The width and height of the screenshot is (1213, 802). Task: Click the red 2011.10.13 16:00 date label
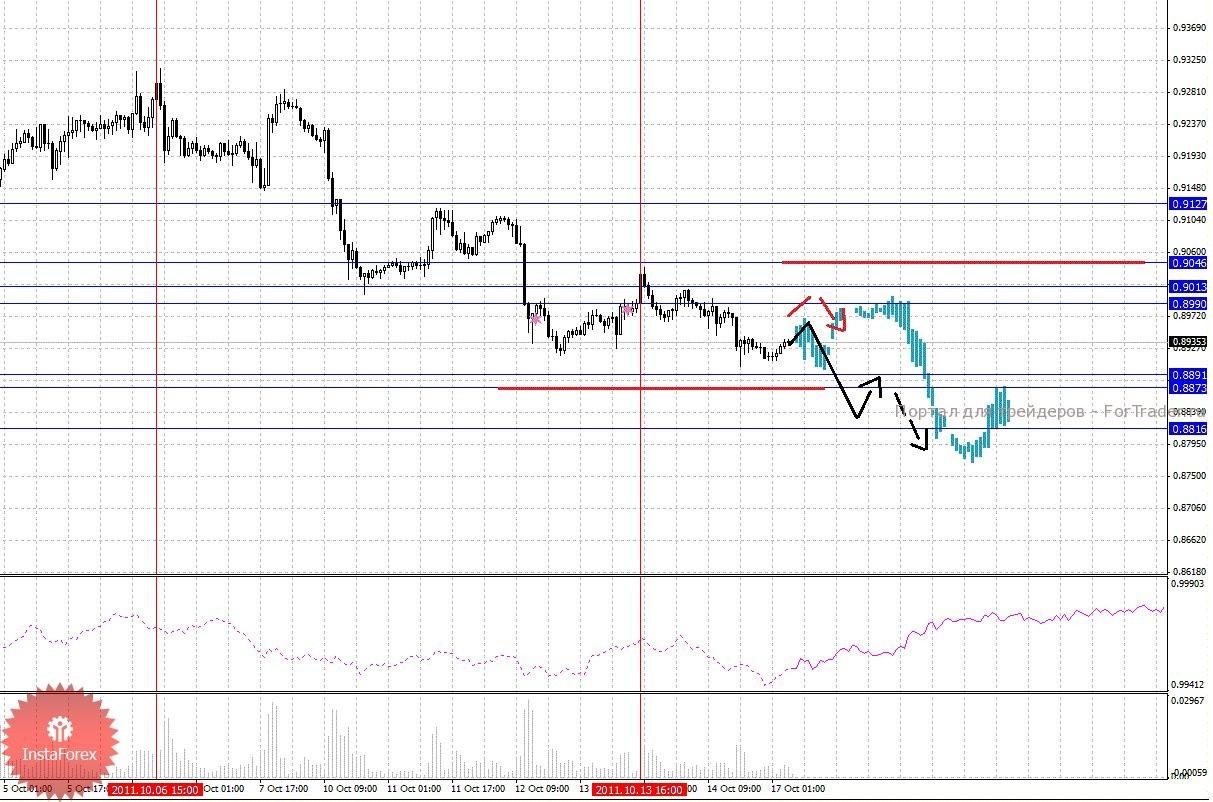pyautogui.click(x=640, y=789)
